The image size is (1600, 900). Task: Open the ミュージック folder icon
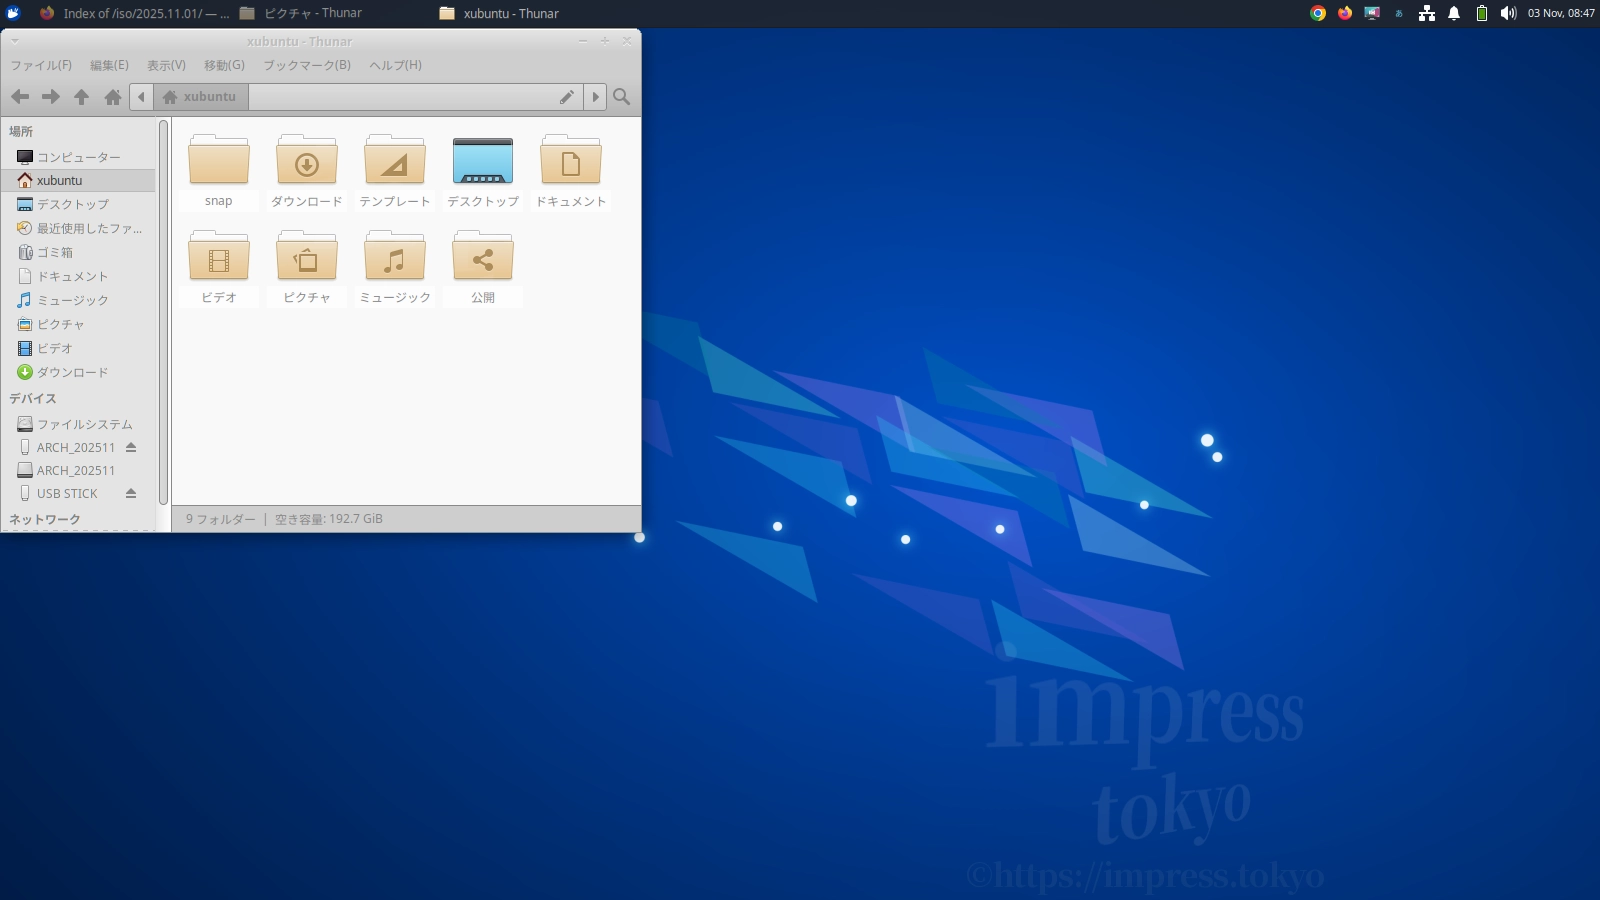tap(395, 266)
